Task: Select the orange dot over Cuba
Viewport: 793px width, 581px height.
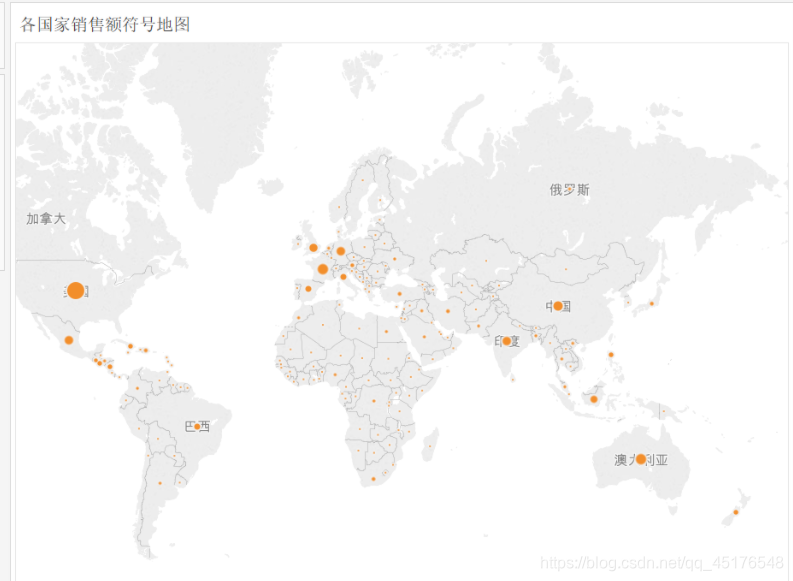Action: point(130,346)
